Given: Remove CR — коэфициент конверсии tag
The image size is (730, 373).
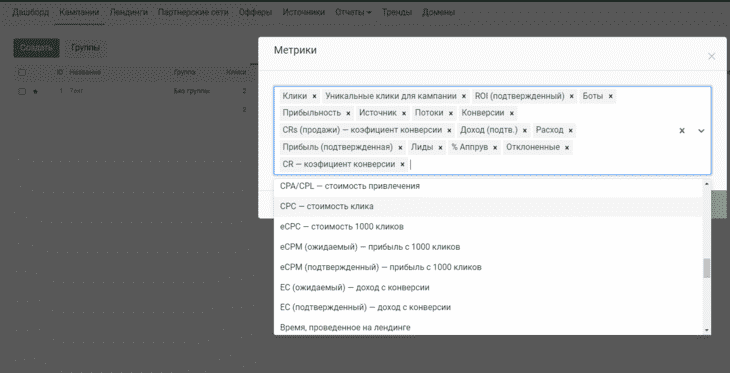Looking at the screenshot, I should click(402, 164).
